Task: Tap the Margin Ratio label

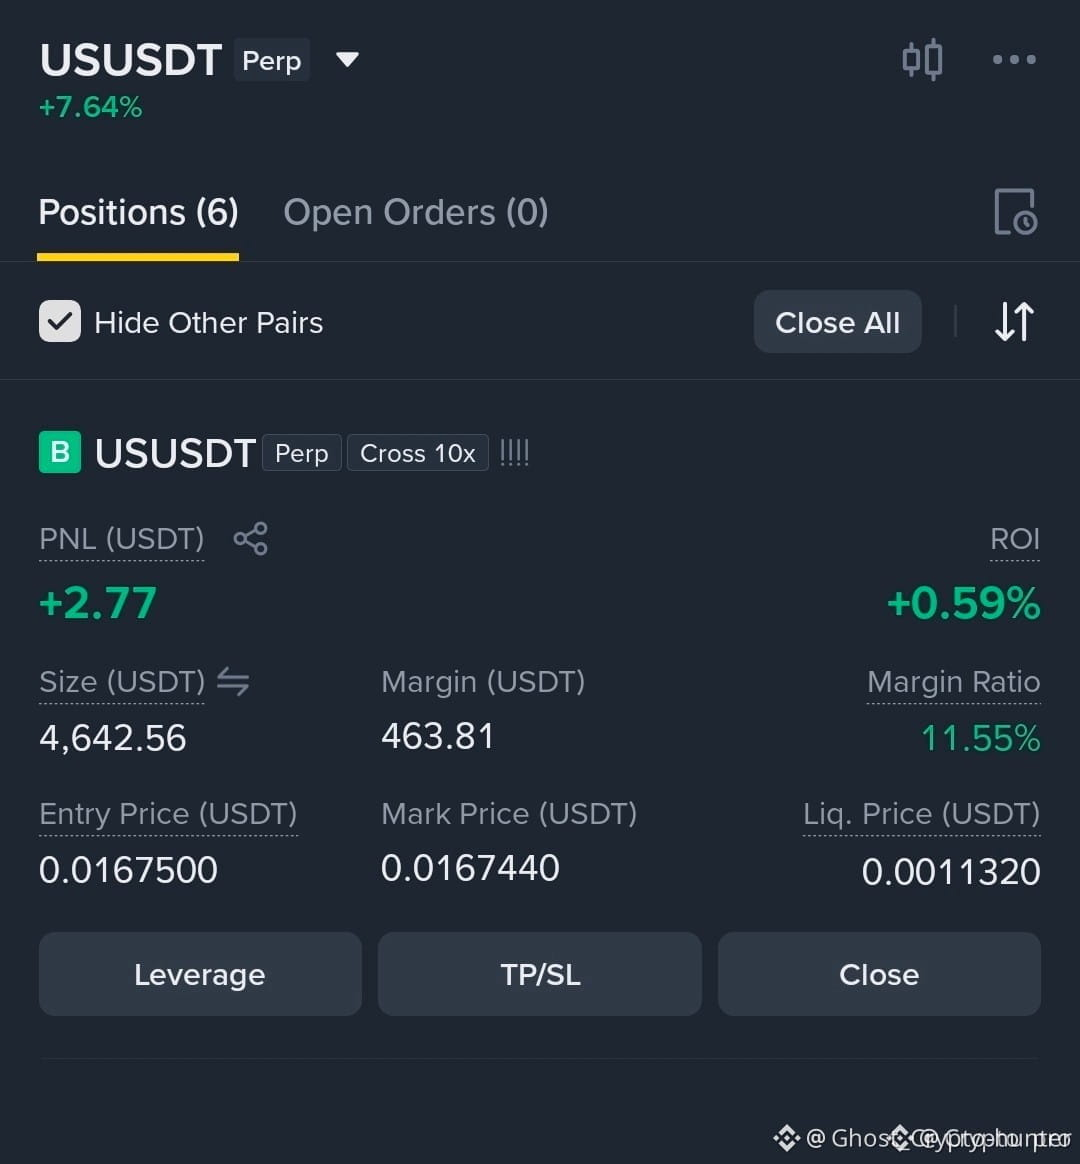Action: pos(953,681)
